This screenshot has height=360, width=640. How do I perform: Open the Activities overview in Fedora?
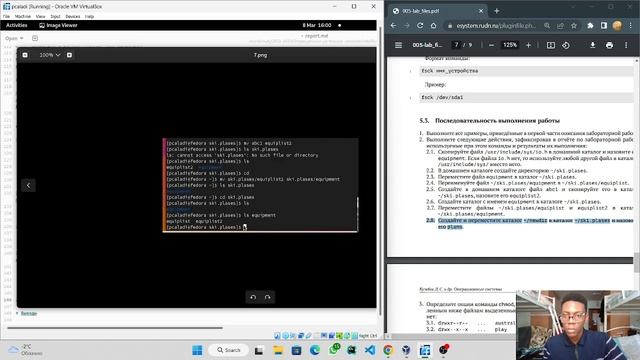tap(17, 25)
